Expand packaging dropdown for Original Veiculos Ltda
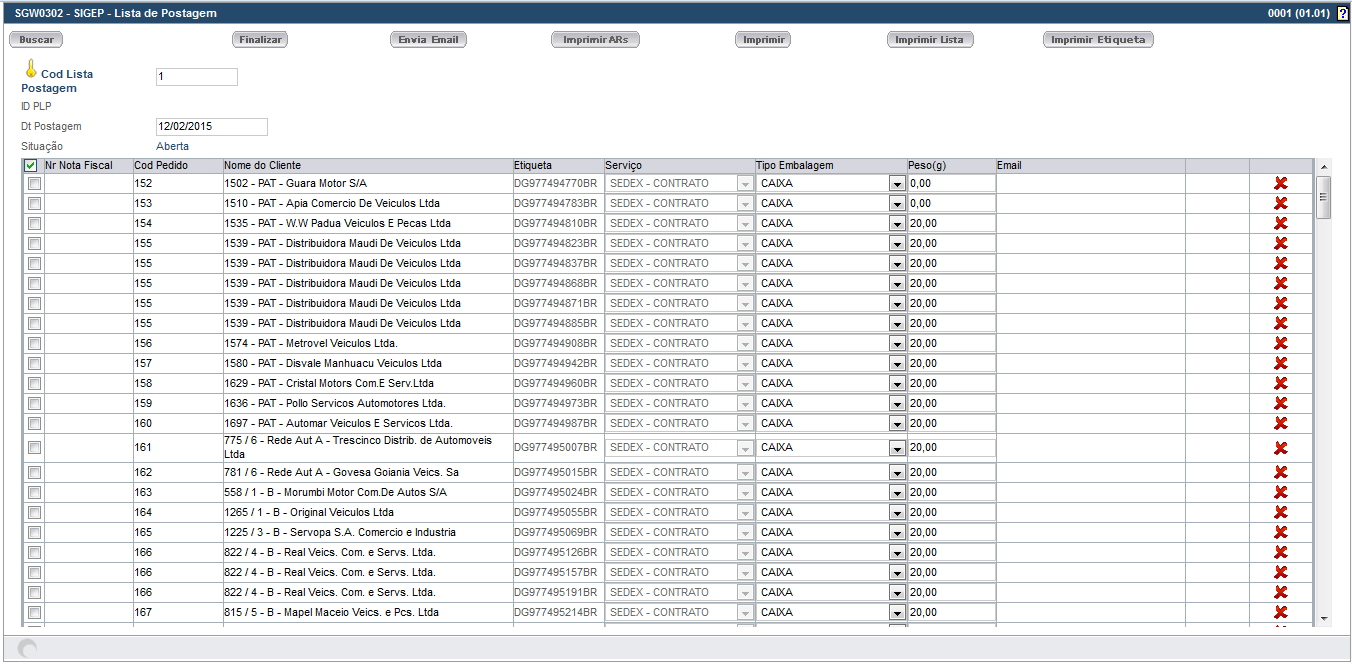This screenshot has width=1352, height=664. (896, 513)
